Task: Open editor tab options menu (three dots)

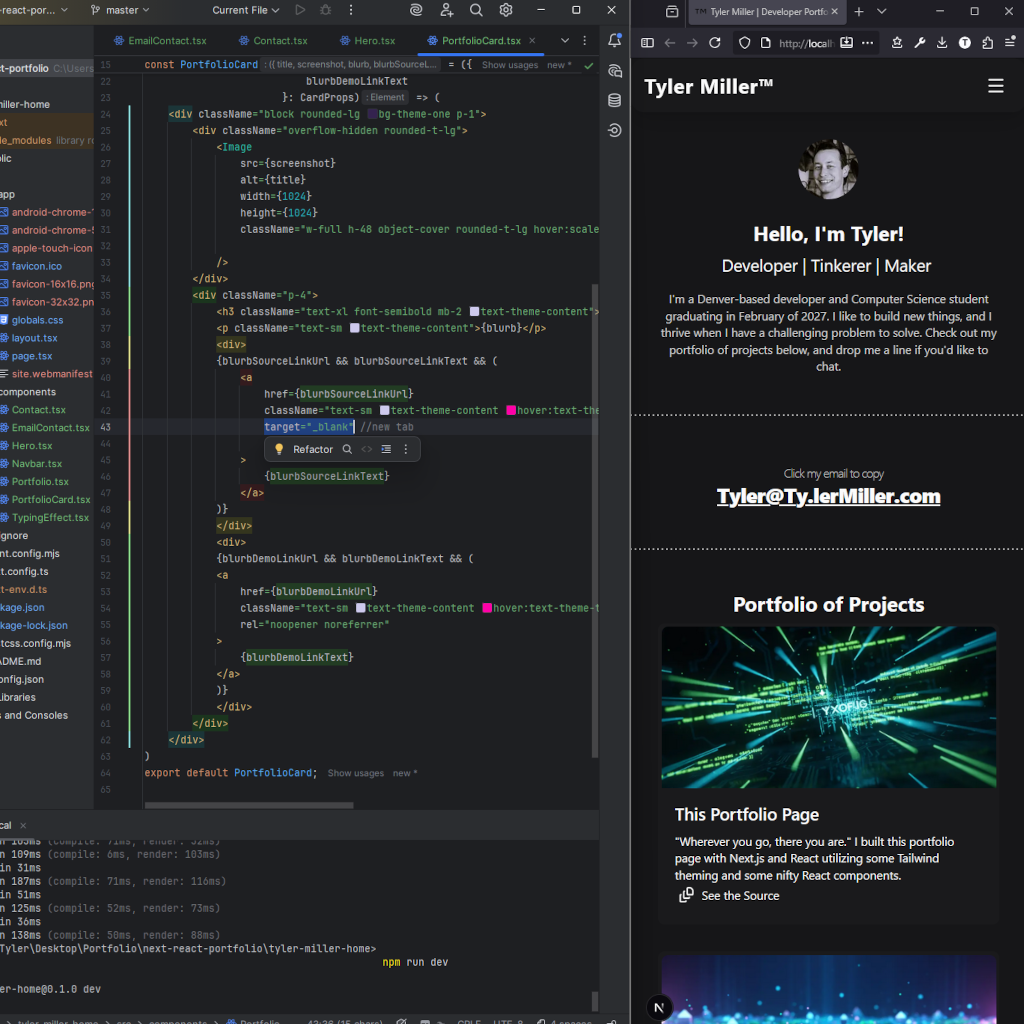Action: [x=584, y=40]
